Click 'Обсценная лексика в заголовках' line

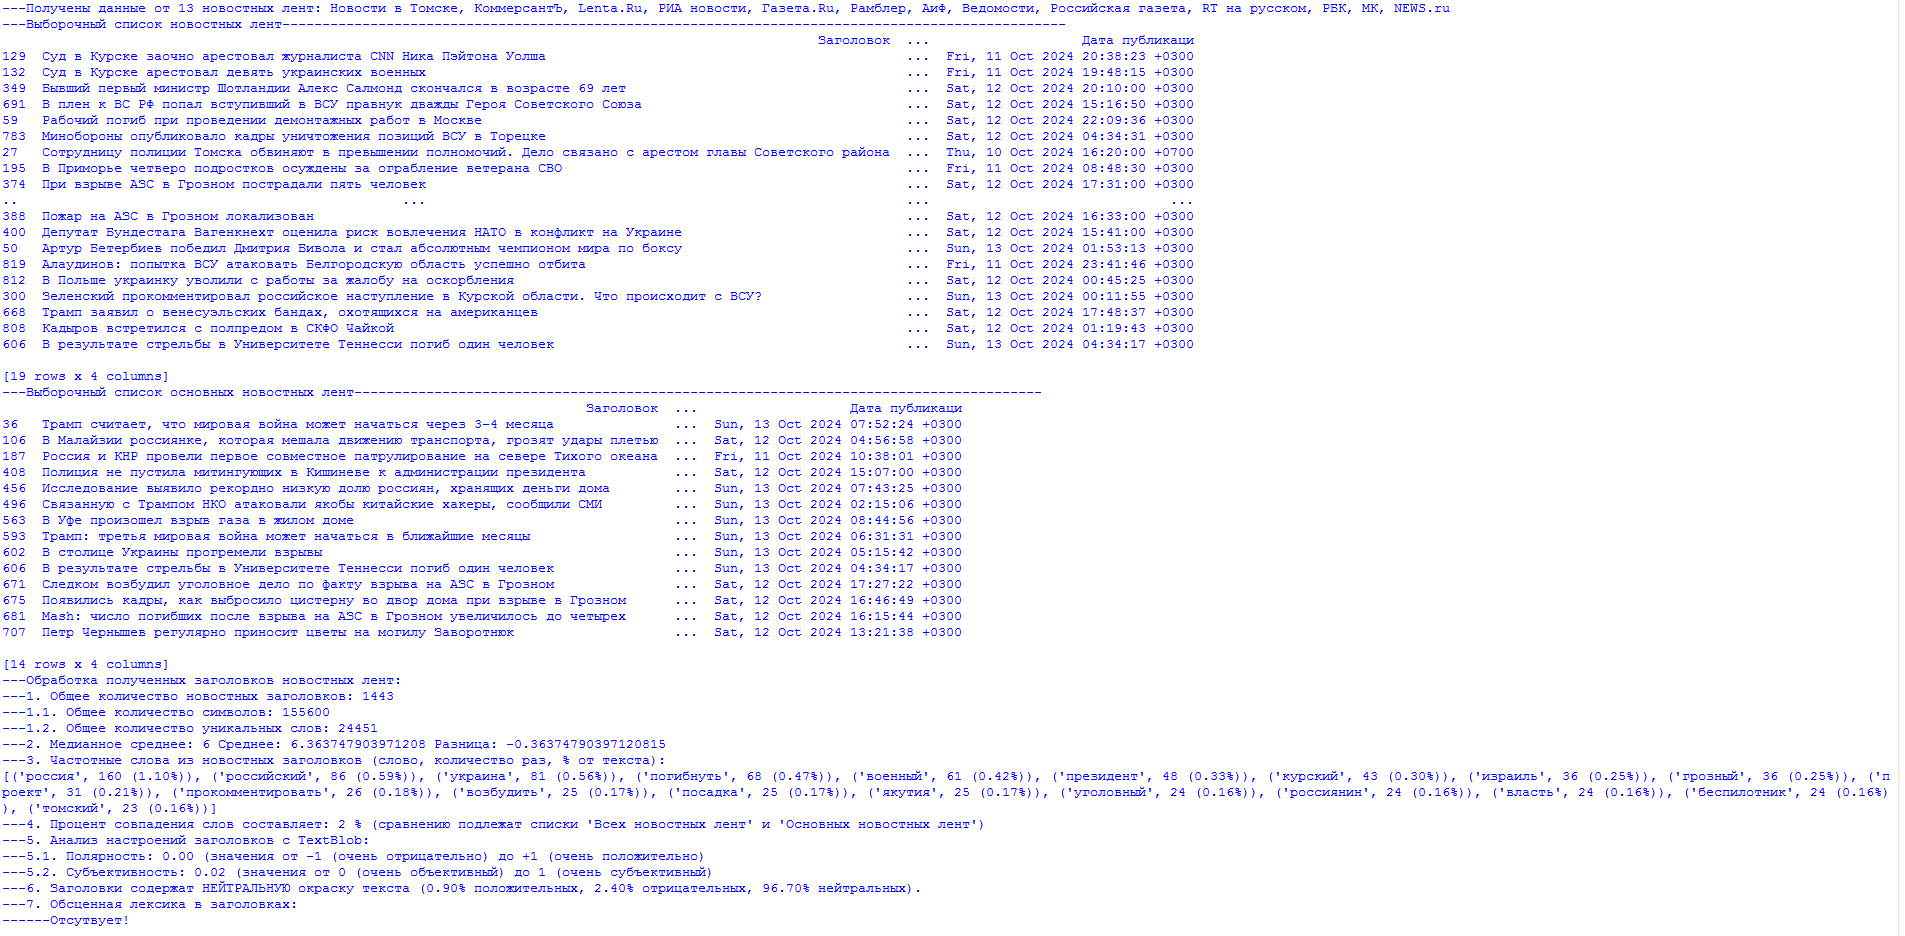point(150,904)
